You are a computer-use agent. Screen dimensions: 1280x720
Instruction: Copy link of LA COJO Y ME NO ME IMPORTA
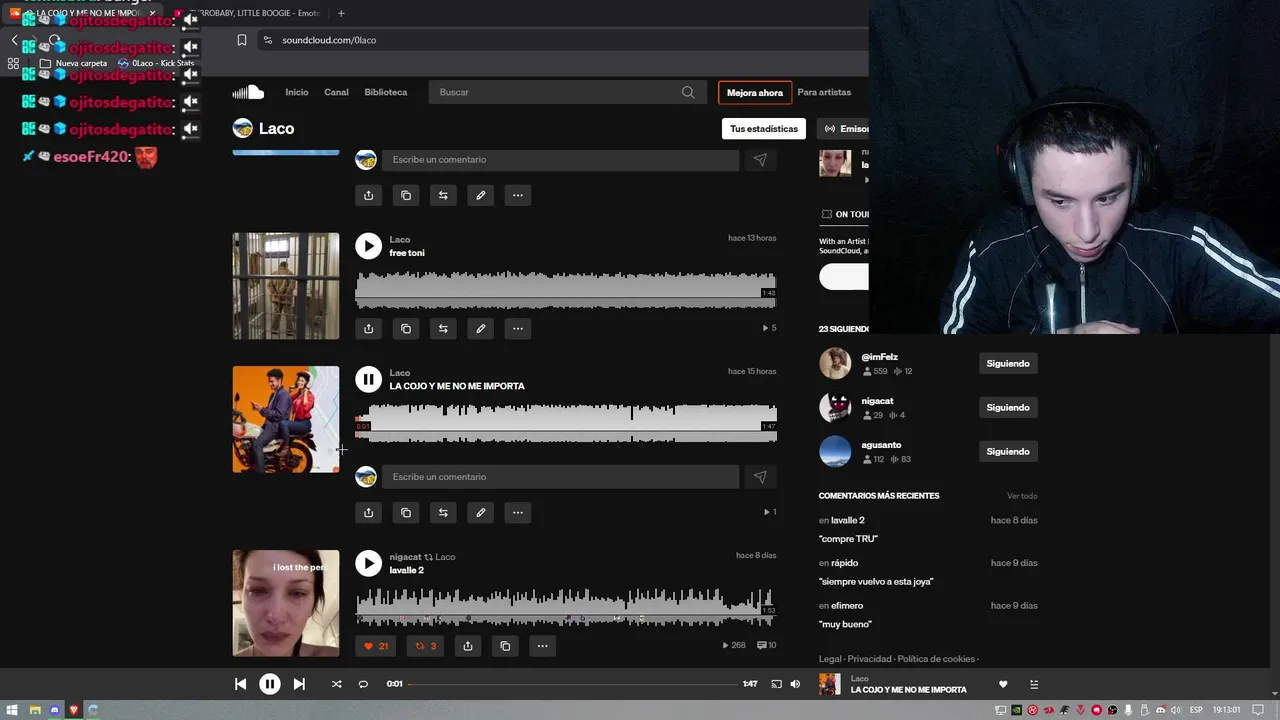[406, 512]
